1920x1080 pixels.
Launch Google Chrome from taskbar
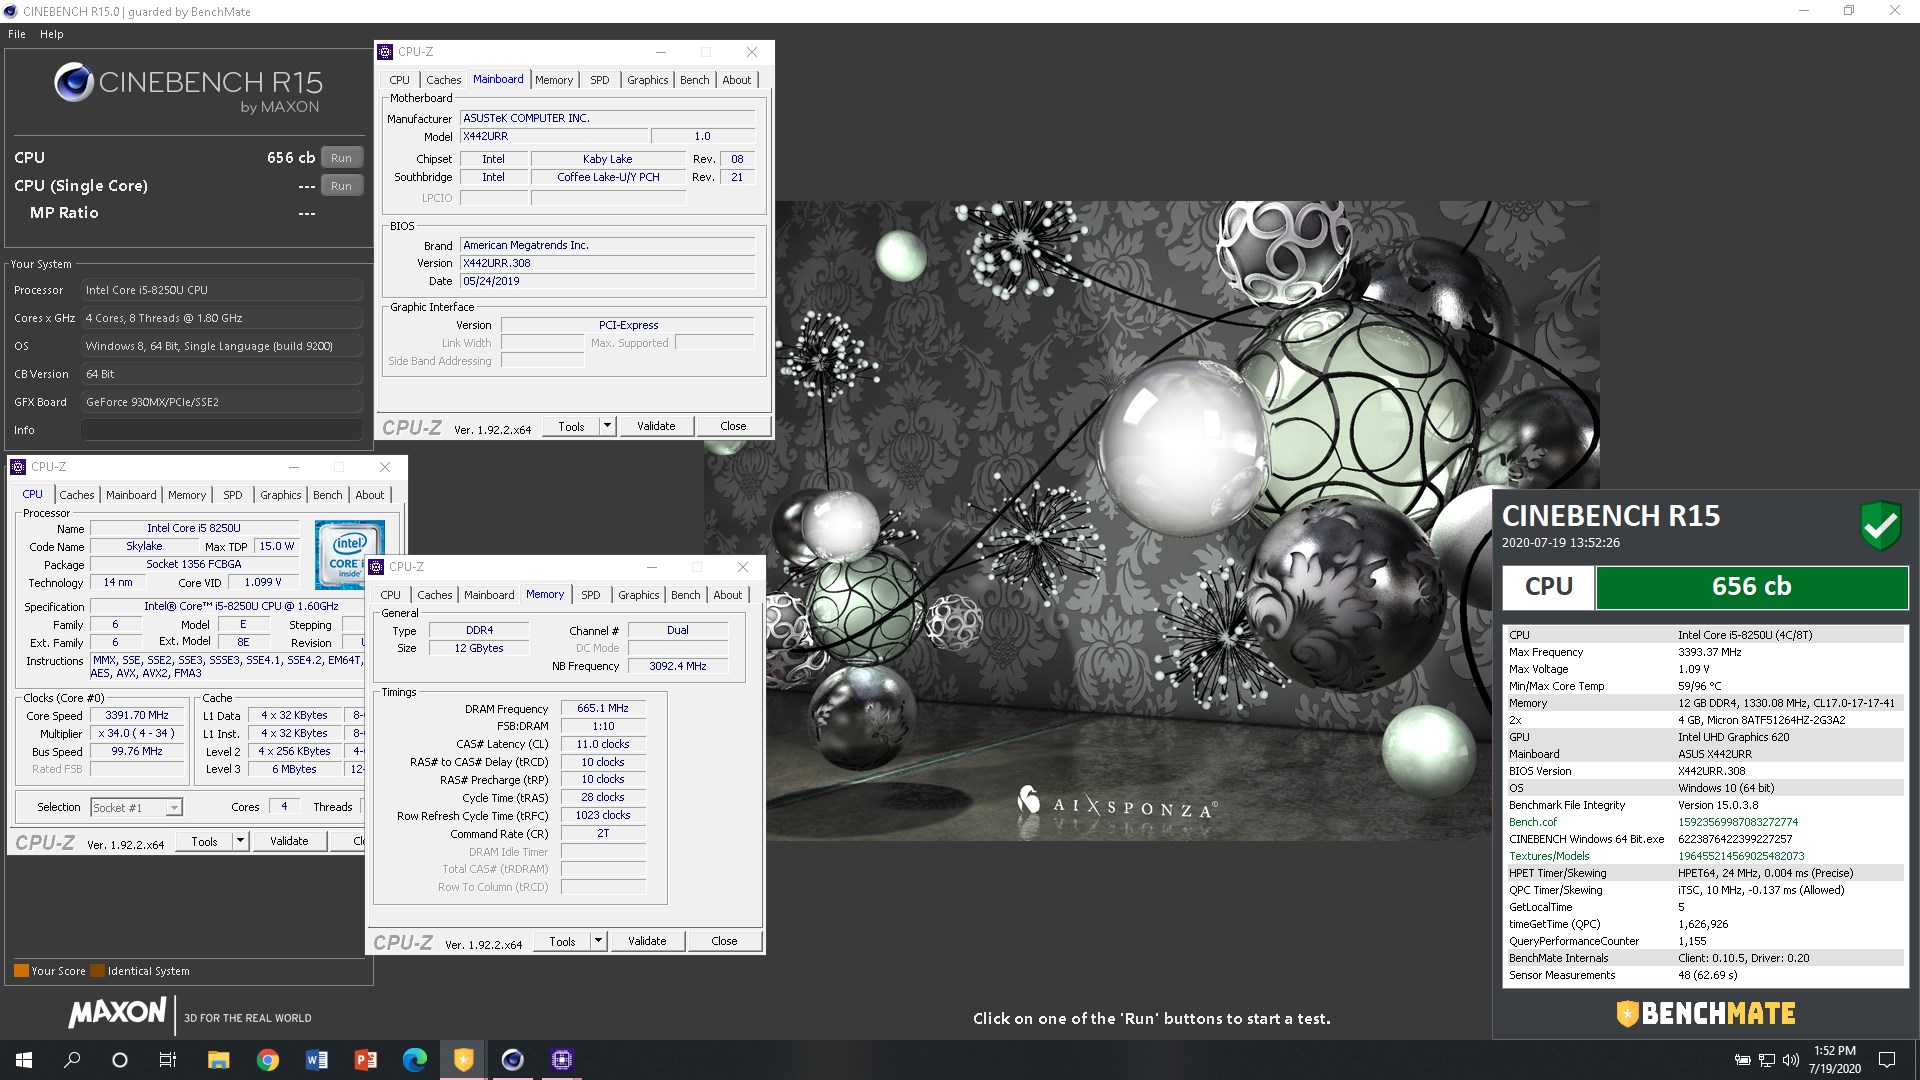(x=267, y=1060)
